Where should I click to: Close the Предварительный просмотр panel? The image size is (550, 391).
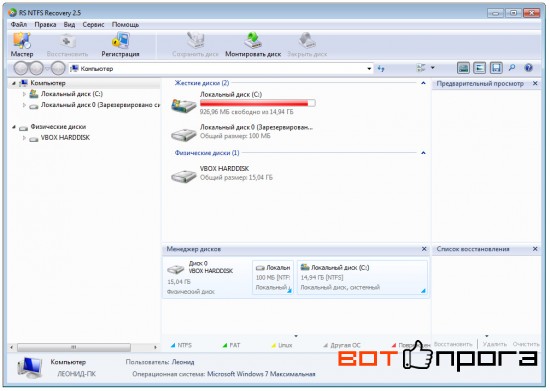click(x=535, y=83)
